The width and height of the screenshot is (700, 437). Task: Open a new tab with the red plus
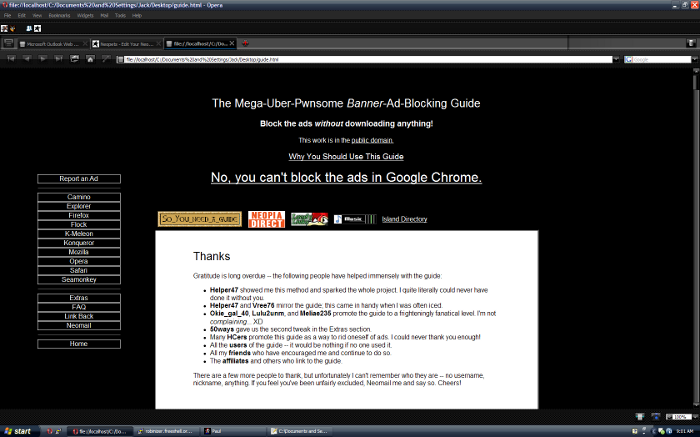pyautogui.click(x=245, y=43)
